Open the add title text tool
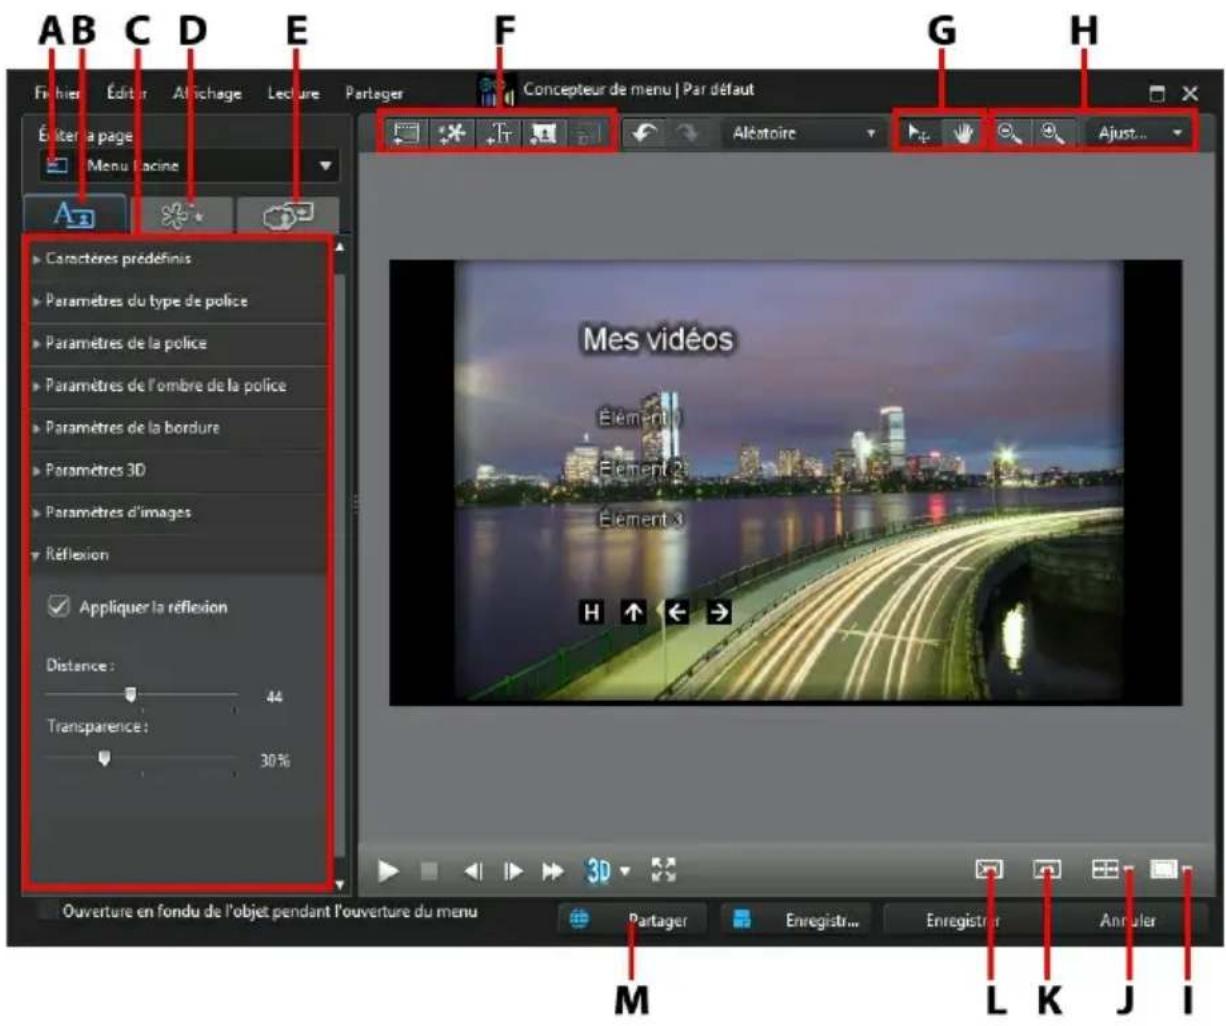The width and height of the screenshot is (1226, 1026). [x=498, y=133]
